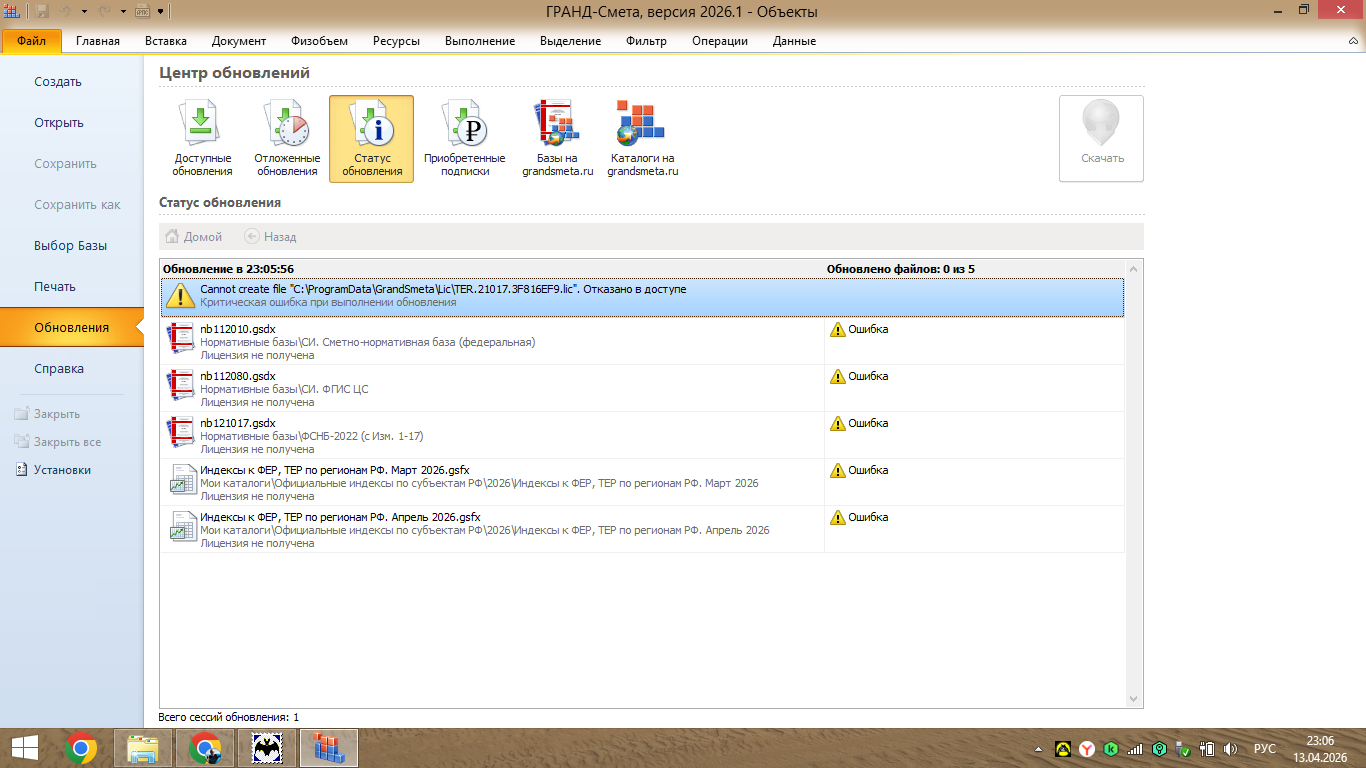Switch to the Главная ribbon tab
Image resolution: width=1366 pixels, height=768 pixels.
(98, 41)
